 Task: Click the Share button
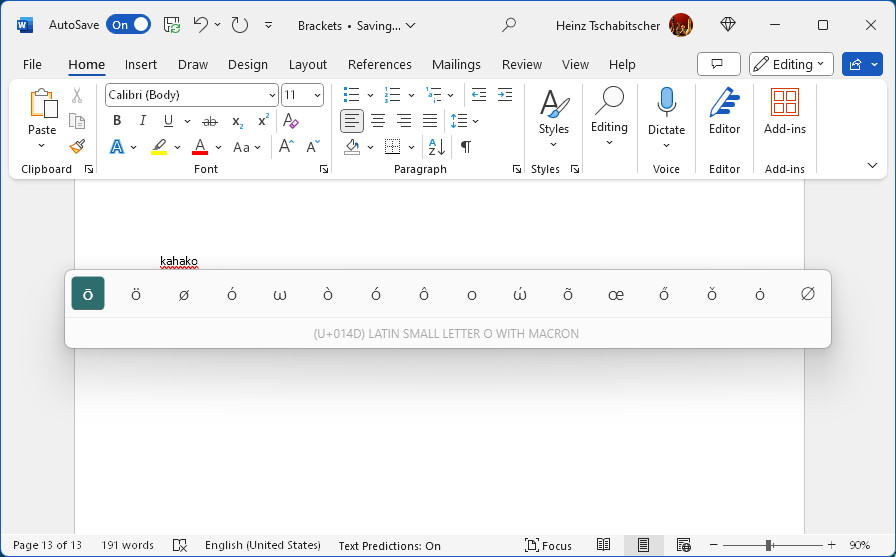point(855,64)
